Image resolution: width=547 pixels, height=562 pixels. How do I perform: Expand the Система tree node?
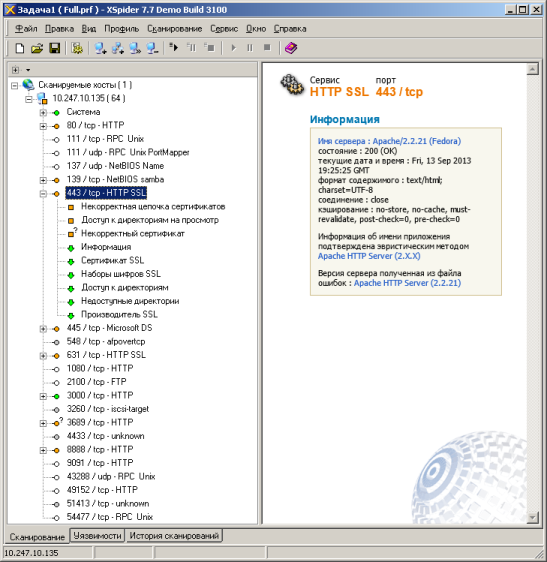pyautogui.click(x=43, y=113)
